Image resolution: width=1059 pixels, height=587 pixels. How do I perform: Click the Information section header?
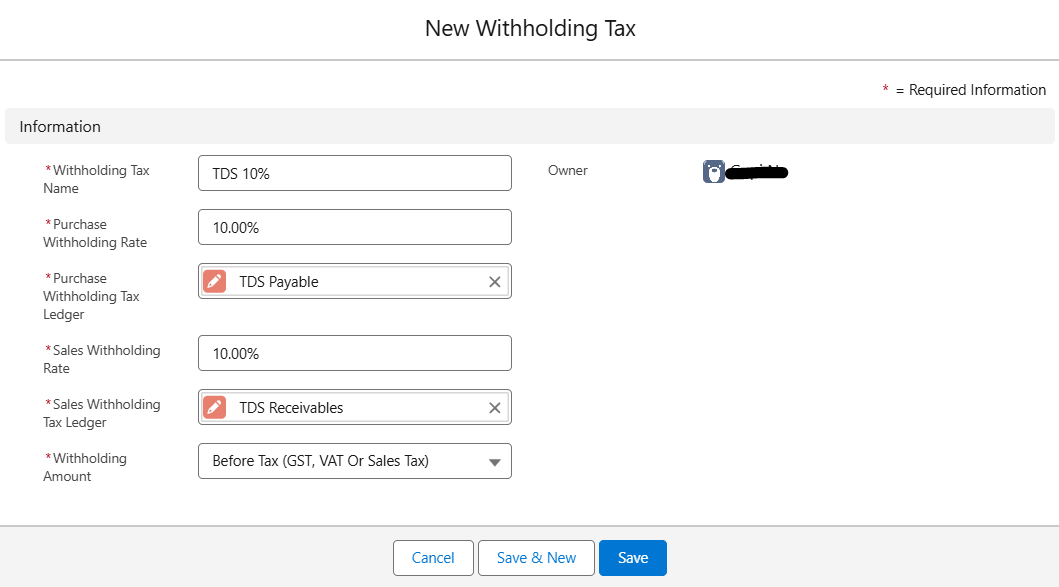60,127
